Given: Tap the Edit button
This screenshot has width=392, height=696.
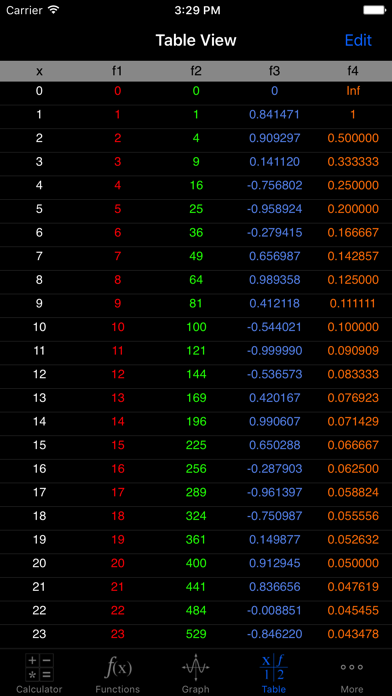Looking at the screenshot, I should [x=358, y=40].
